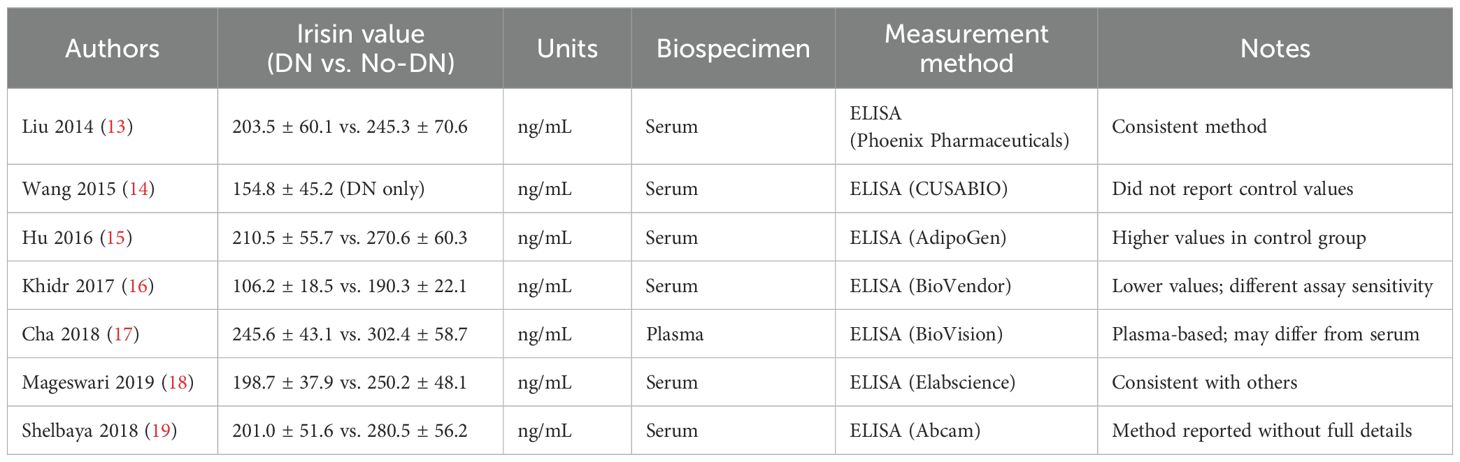The image size is (1460, 462).
Task: Select the Notes column header
Action: coord(1275,48)
